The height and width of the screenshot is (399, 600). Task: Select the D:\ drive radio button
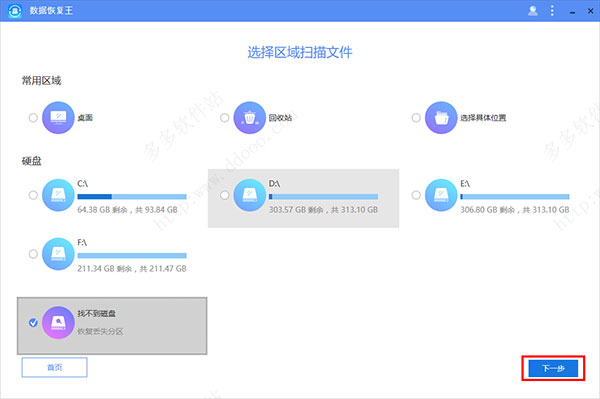click(x=225, y=195)
